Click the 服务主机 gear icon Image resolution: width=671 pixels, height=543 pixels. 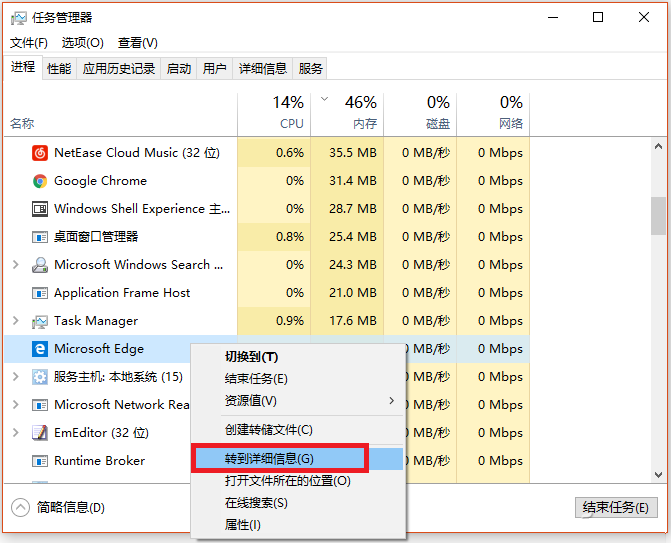(40, 377)
